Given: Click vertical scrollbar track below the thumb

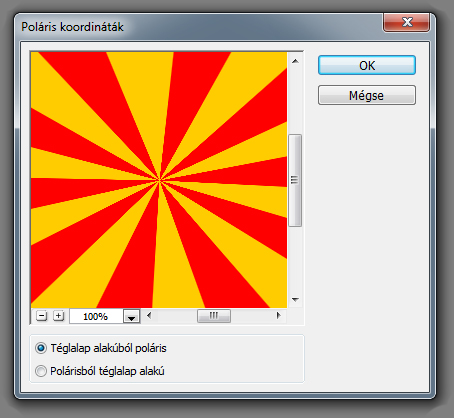Looking at the screenshot, I should 295,260.
